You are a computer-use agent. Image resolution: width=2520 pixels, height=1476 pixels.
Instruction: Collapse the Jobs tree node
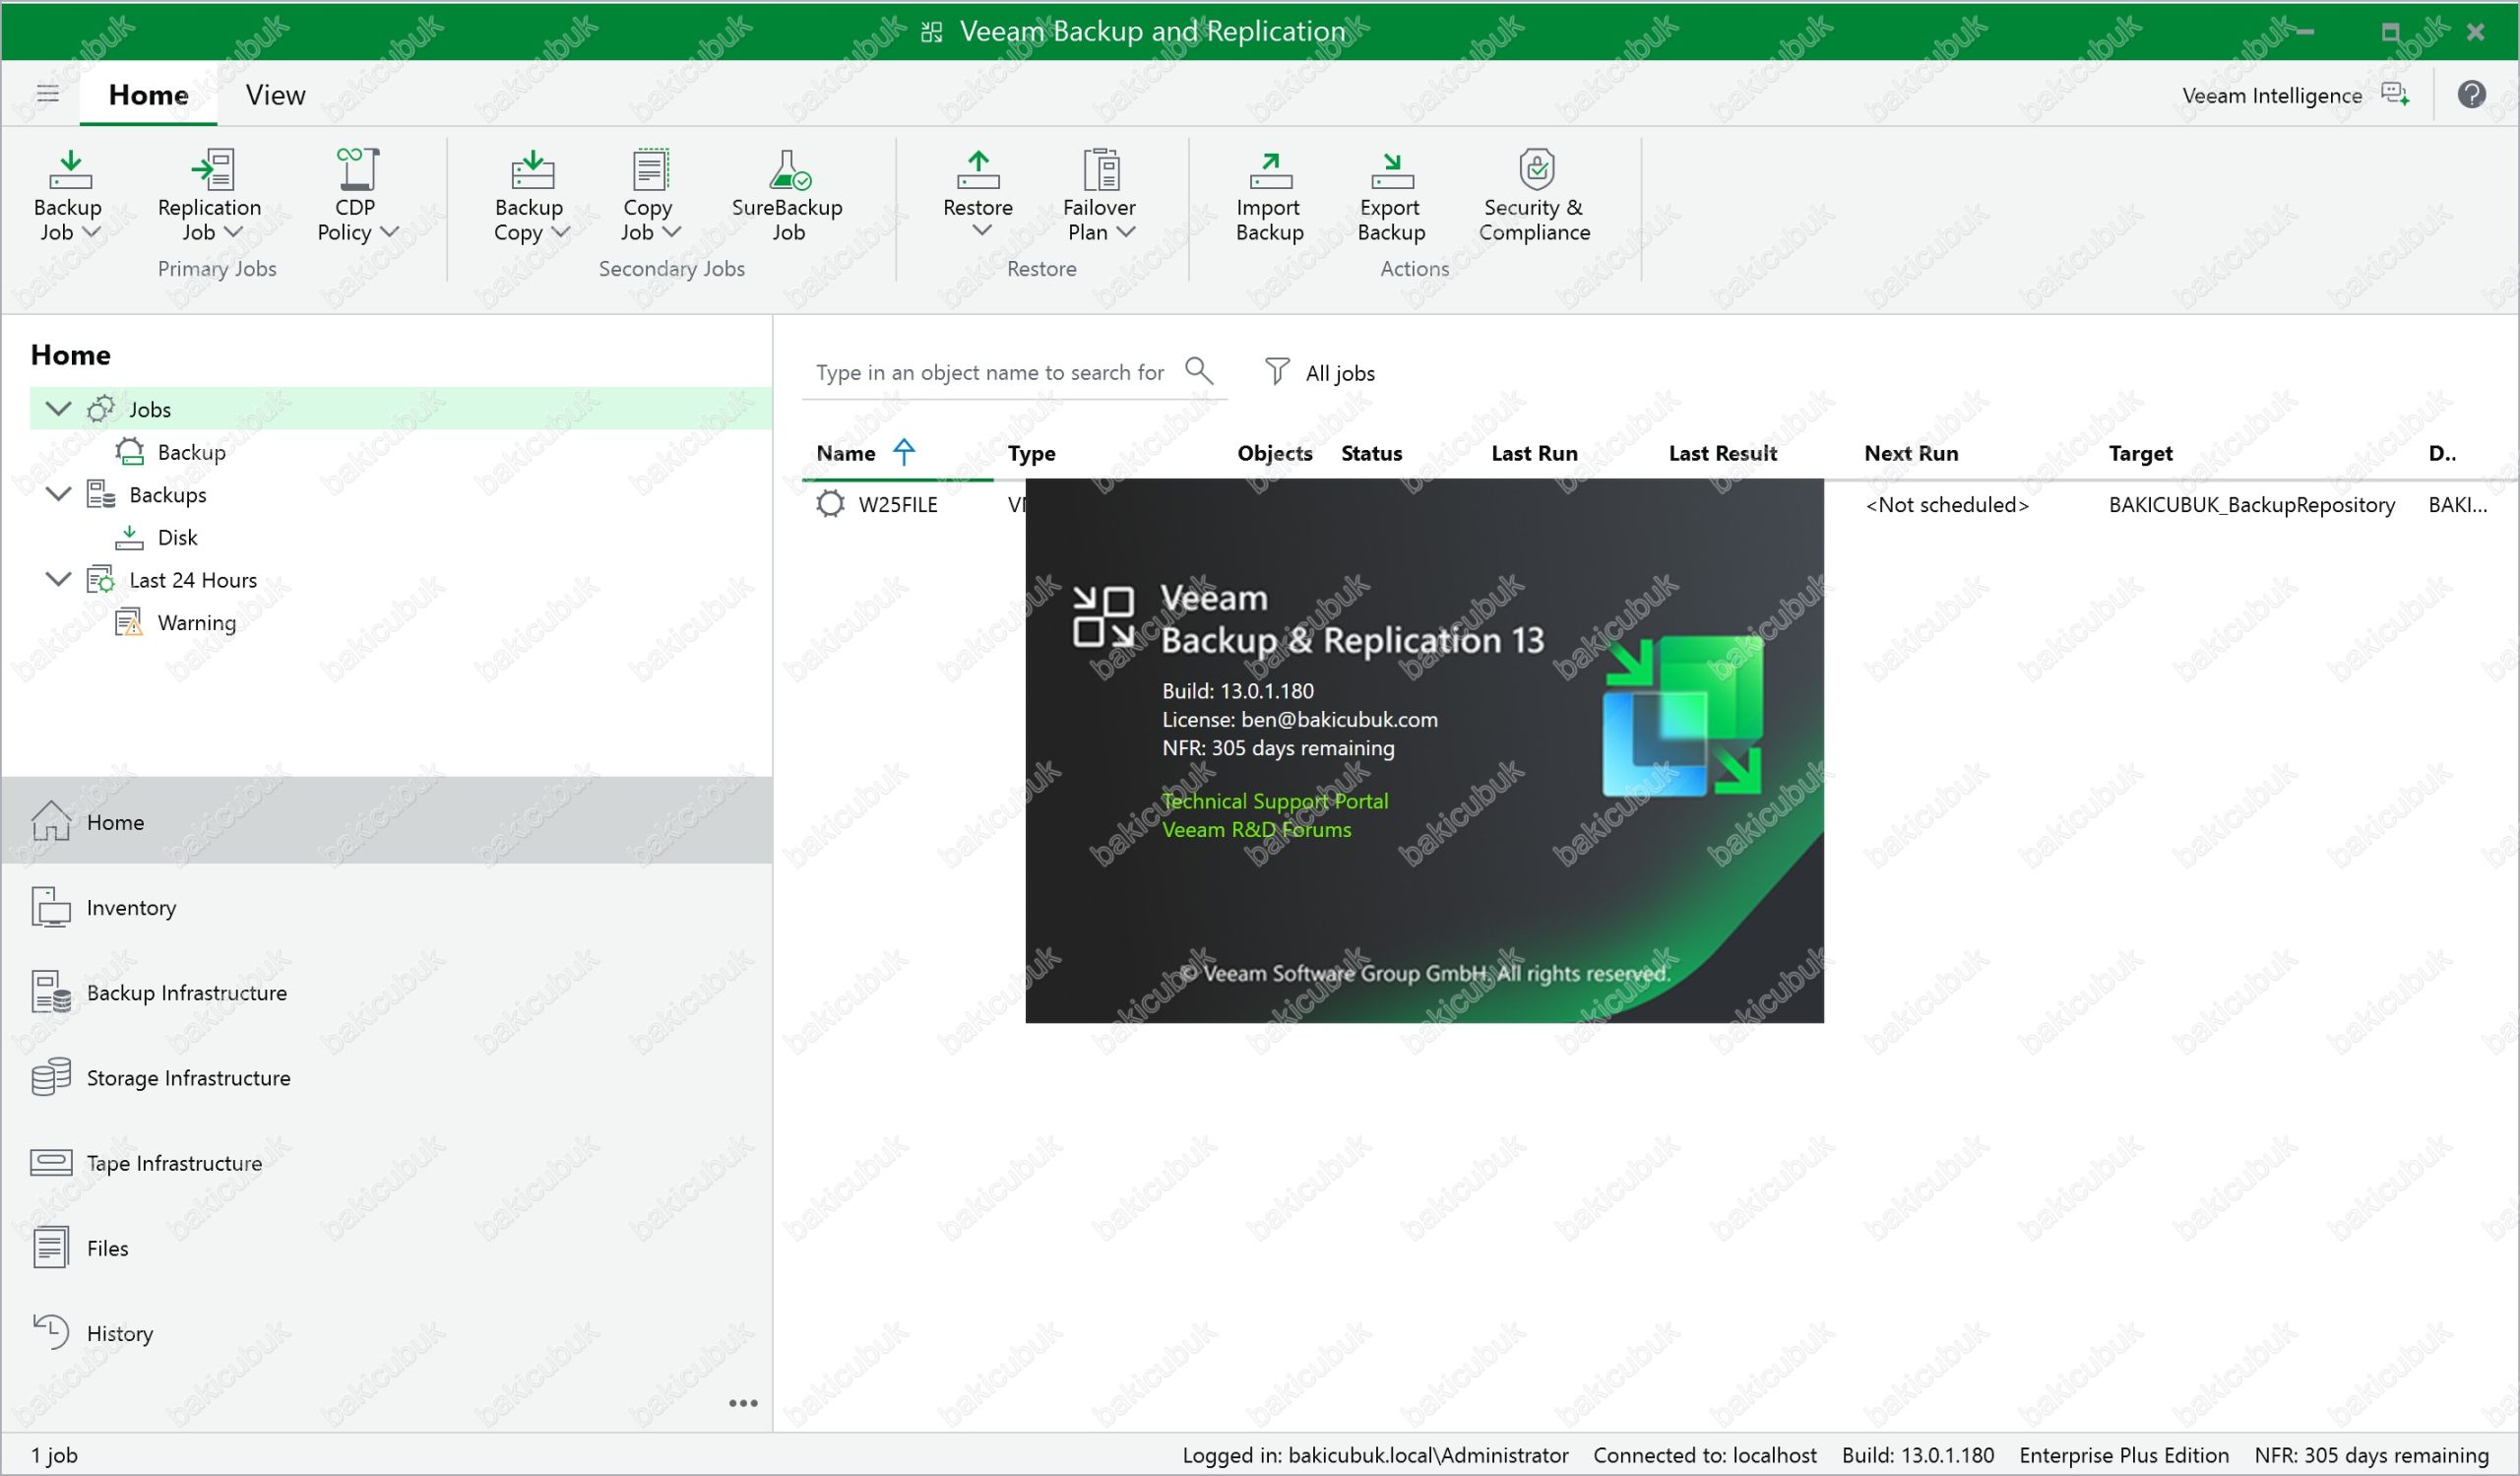point(59,408)
